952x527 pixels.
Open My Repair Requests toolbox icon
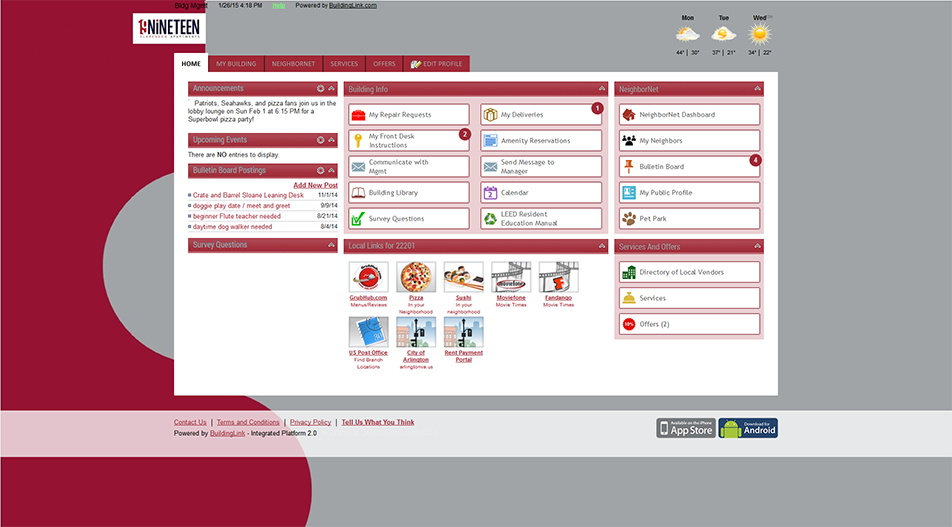coord(358,115)
